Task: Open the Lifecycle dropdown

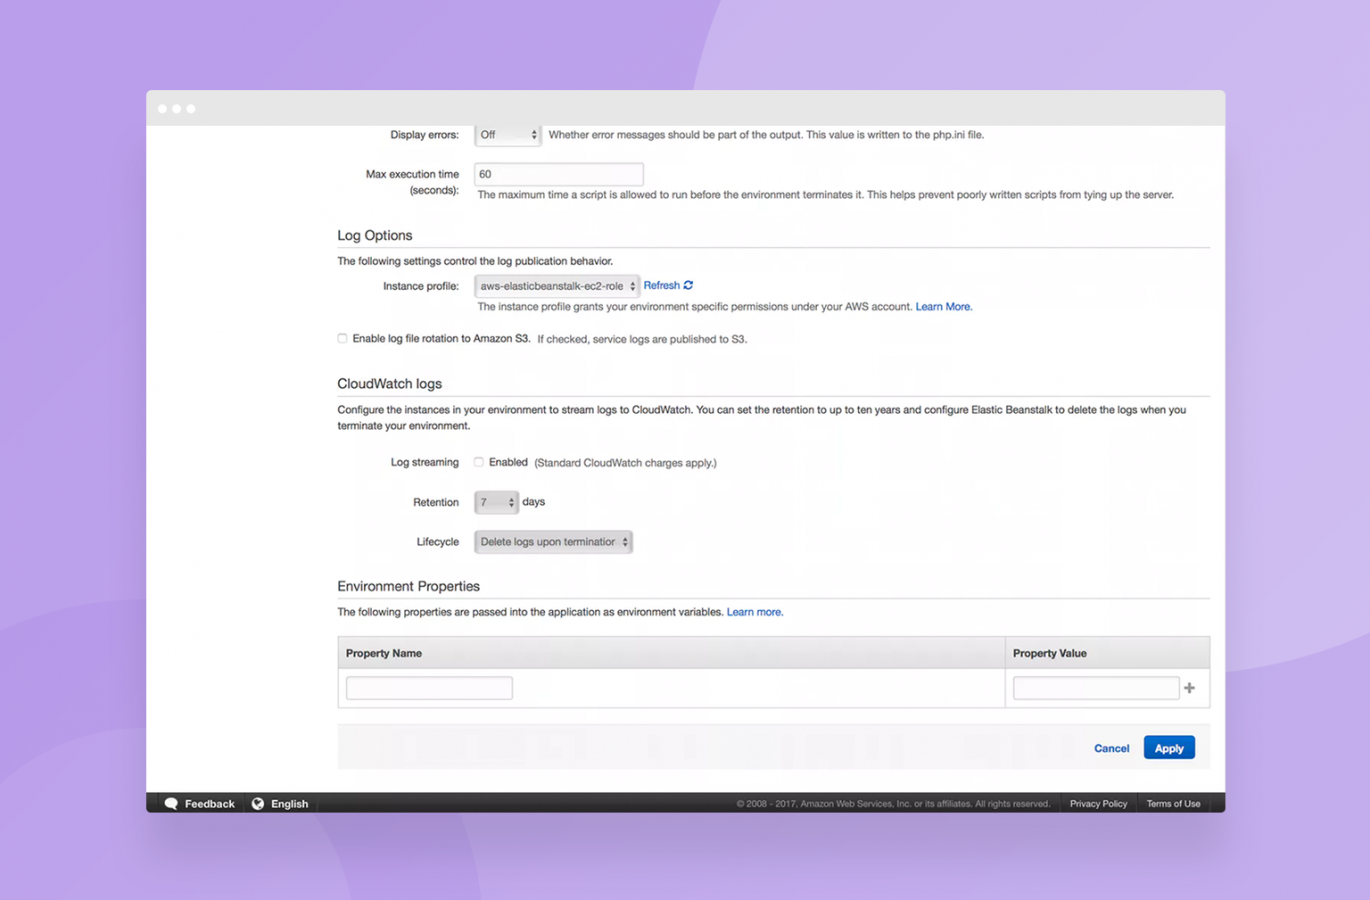Action: click(x=553, y=542)
